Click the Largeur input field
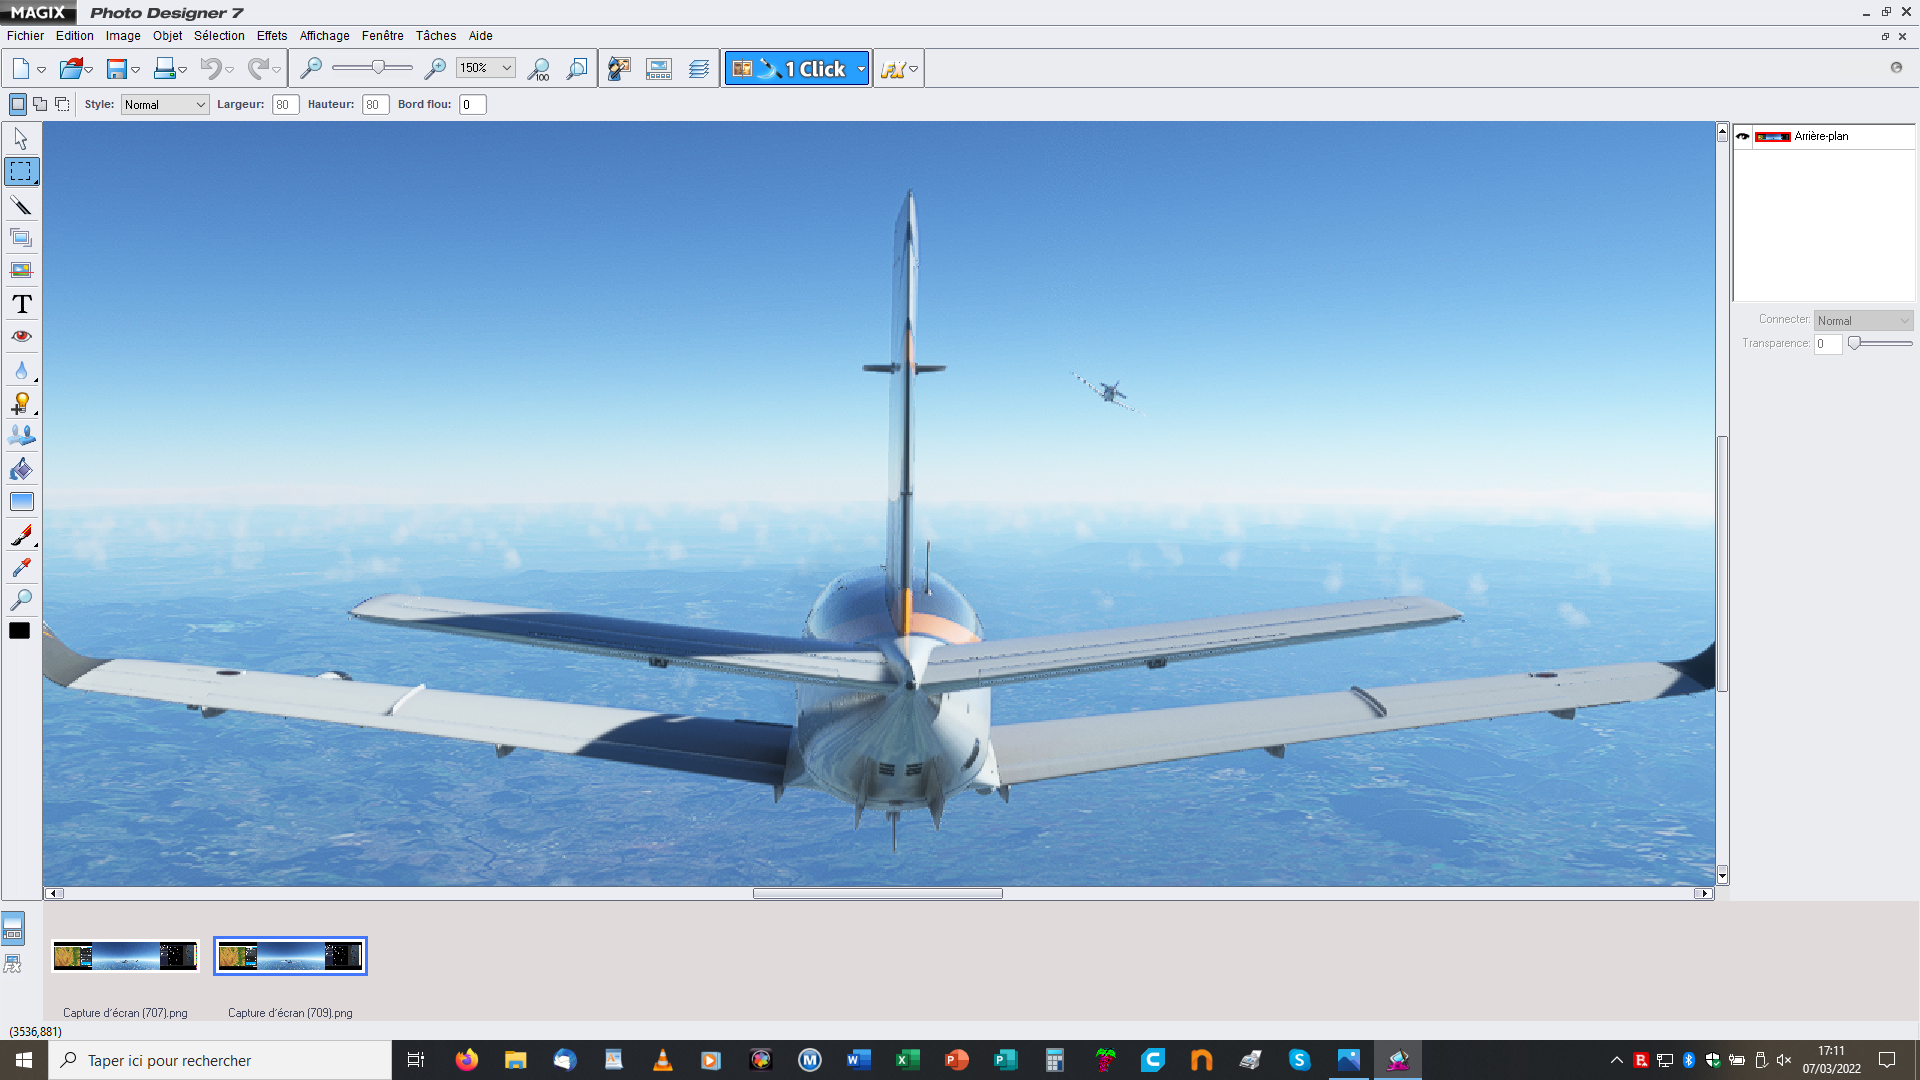The width and height of the screenshot is (1920, 1080). pyautogui.click(x=285, y=105)
